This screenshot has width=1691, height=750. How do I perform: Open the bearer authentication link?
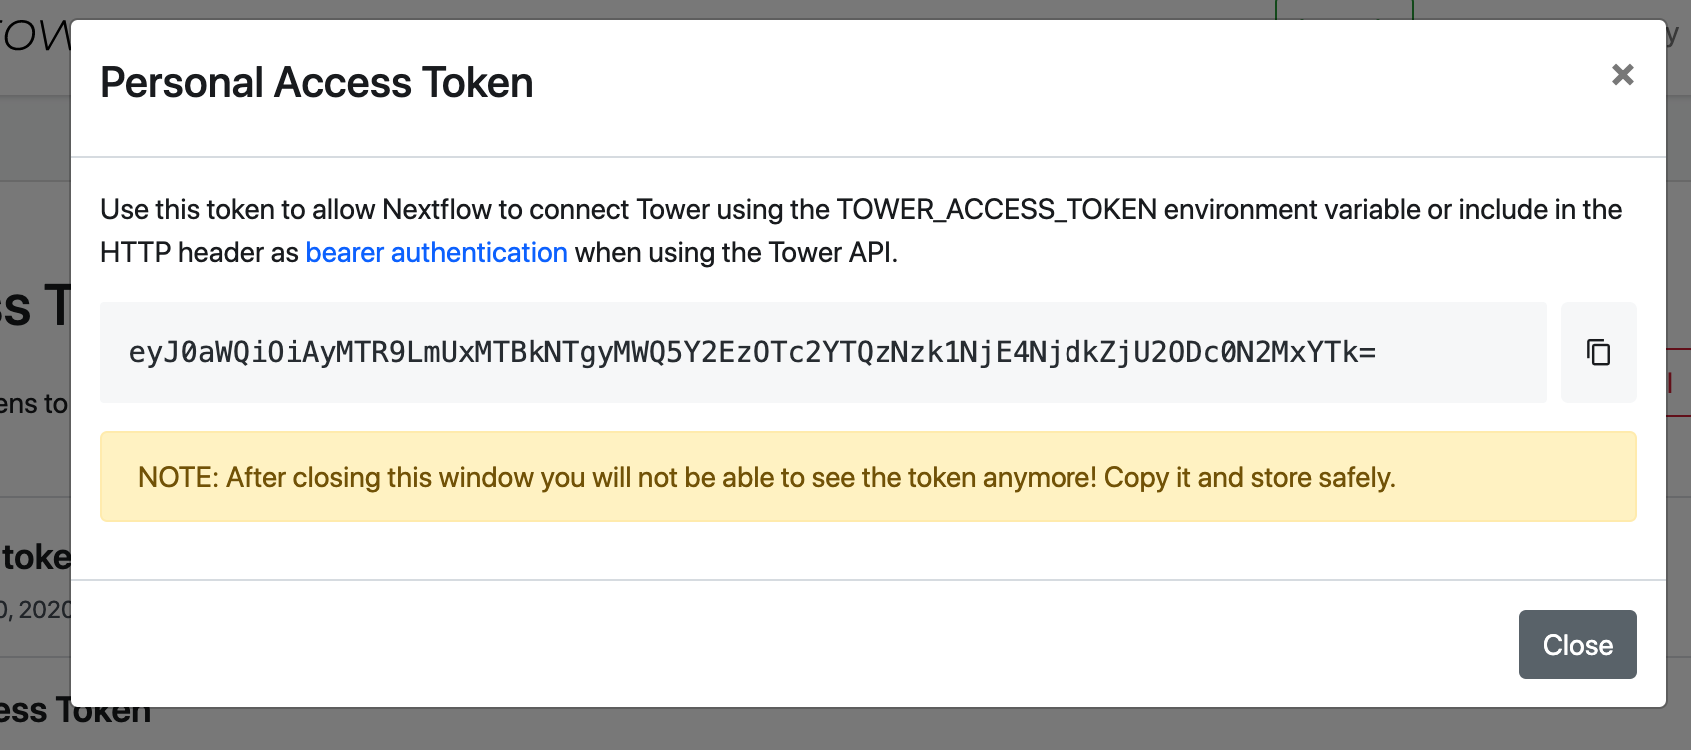tap(436, 253)
